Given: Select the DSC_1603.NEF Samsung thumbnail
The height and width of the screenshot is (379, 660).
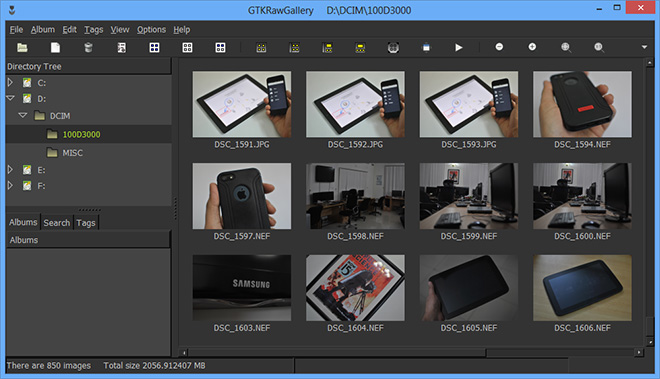Looking at the screenshot, I should pyautogui.click(x=242, y=288).
